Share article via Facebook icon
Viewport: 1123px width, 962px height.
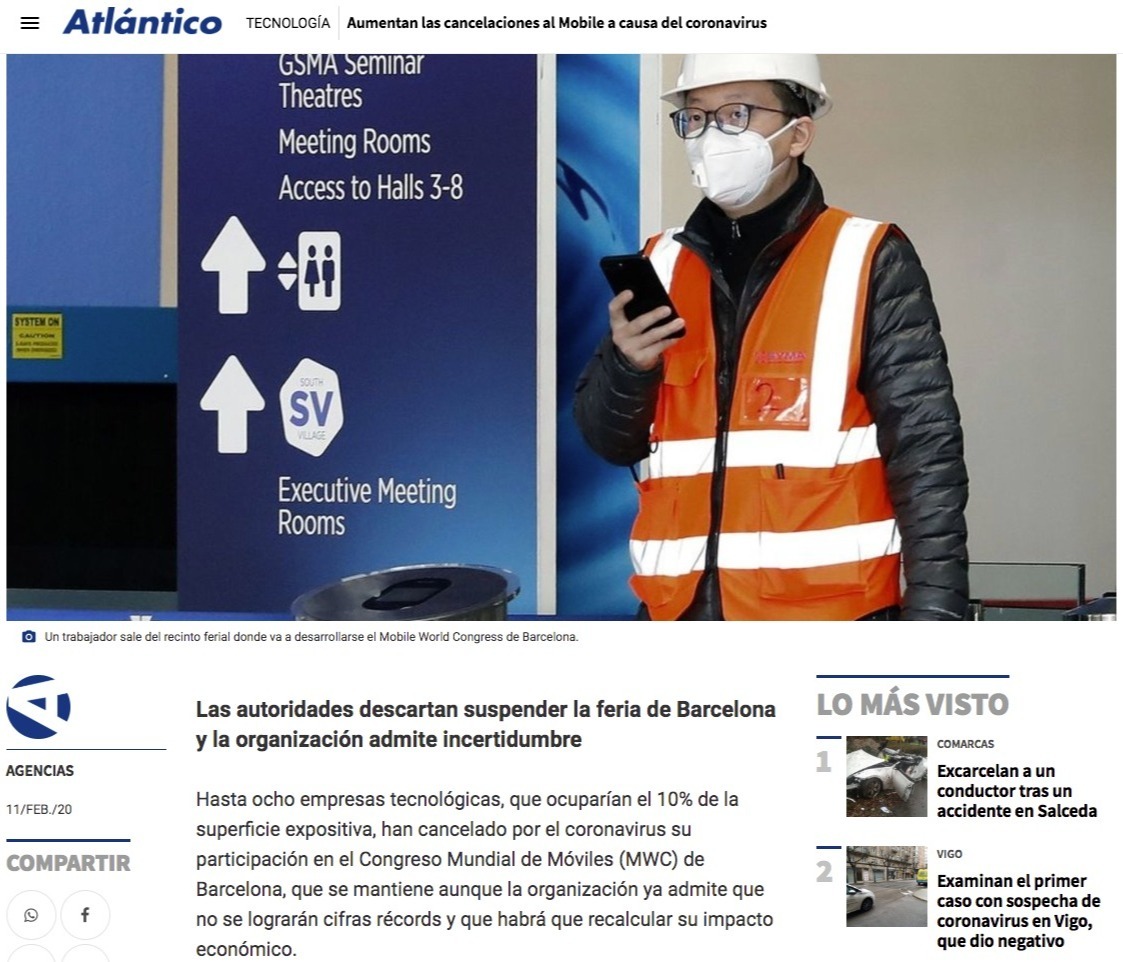click(85, 915)
